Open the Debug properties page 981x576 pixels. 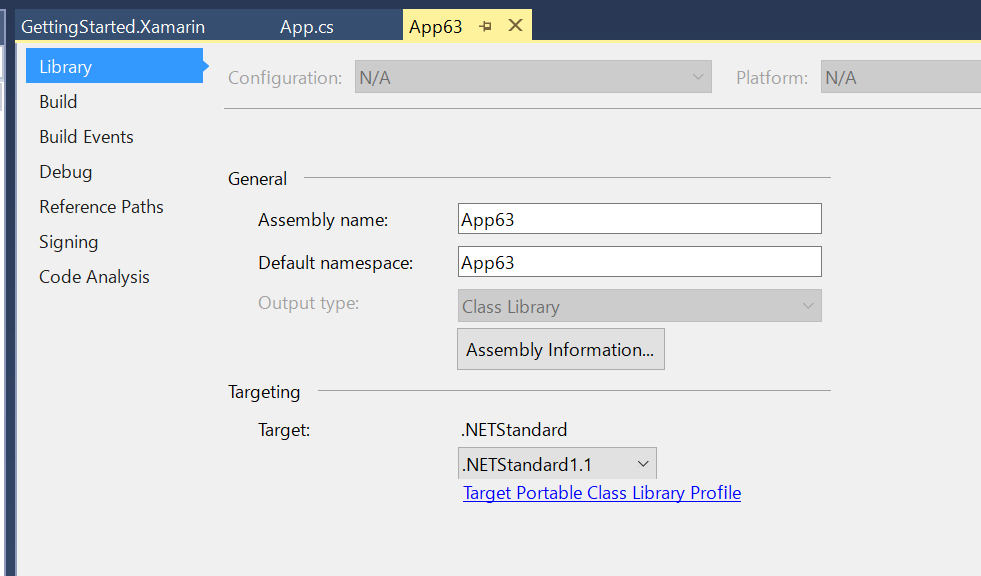point(66,172)
